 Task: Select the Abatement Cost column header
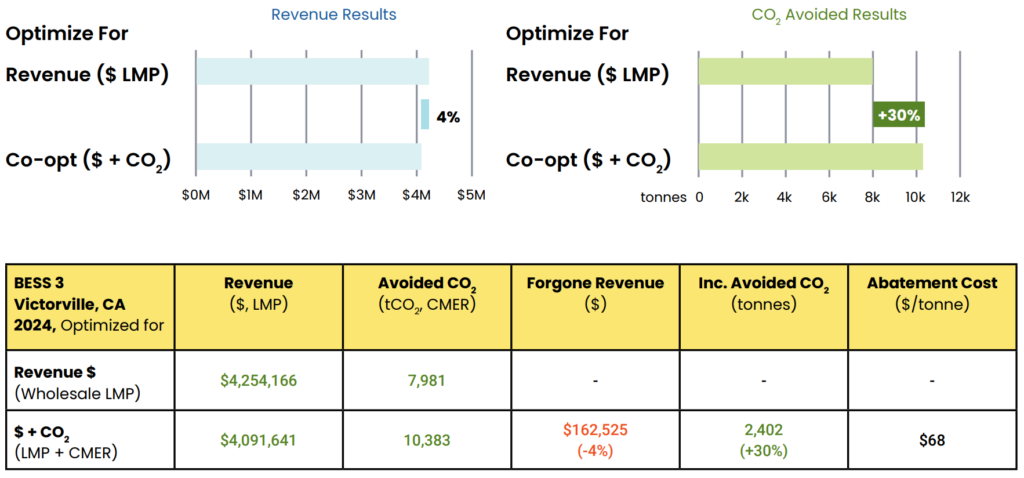931,293
